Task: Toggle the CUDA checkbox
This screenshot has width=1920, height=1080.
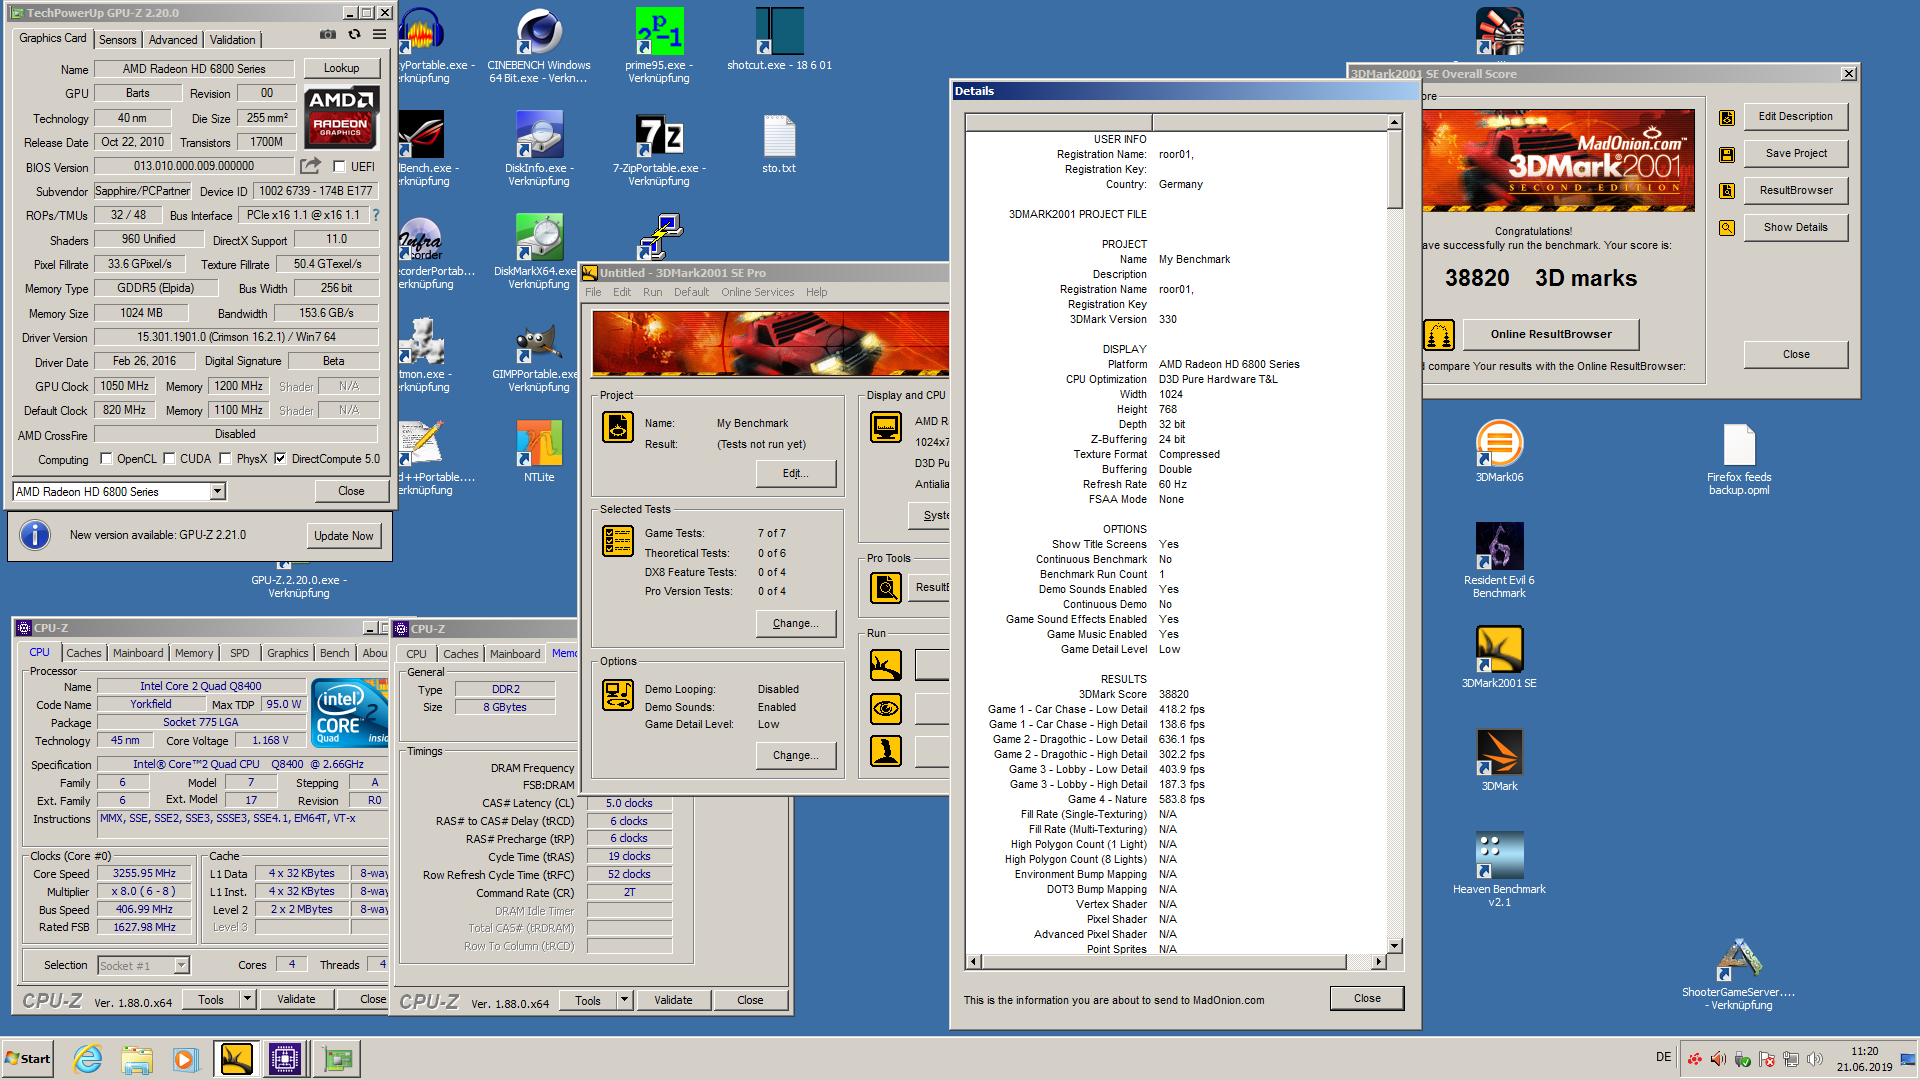Action: point(169,459)
